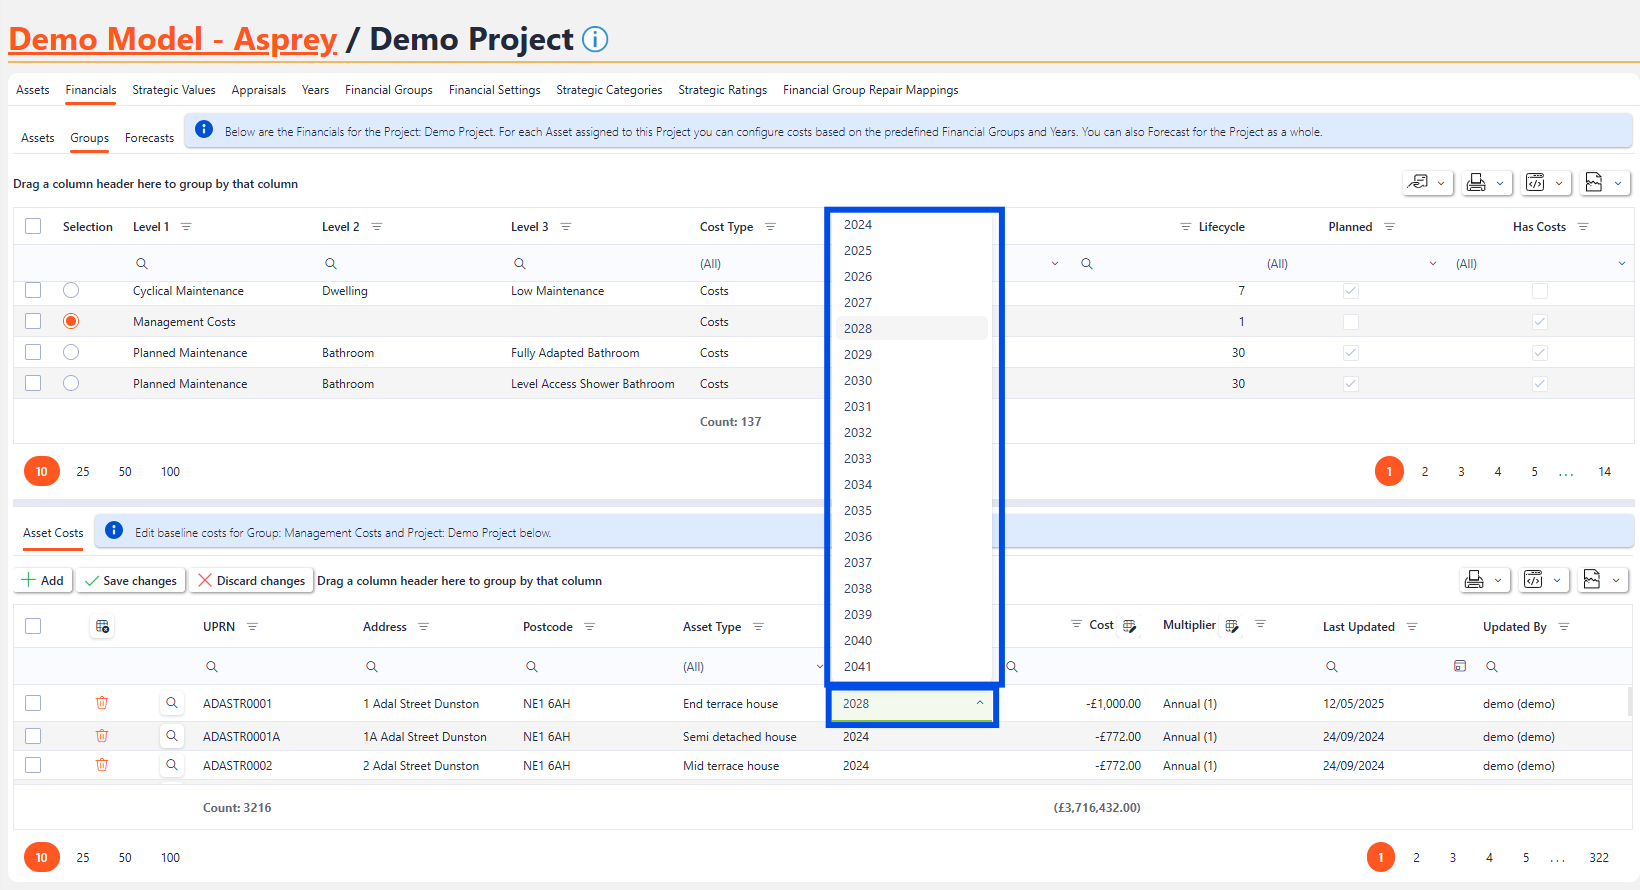
Task: Click the bulk edit icon beside Cost header
Action: click(x=1129, y=626)
